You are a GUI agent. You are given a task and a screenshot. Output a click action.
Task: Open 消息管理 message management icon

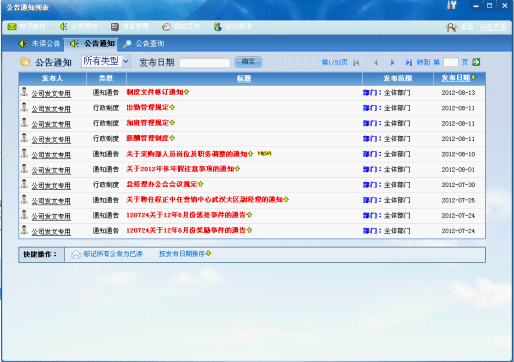point(115,27)
